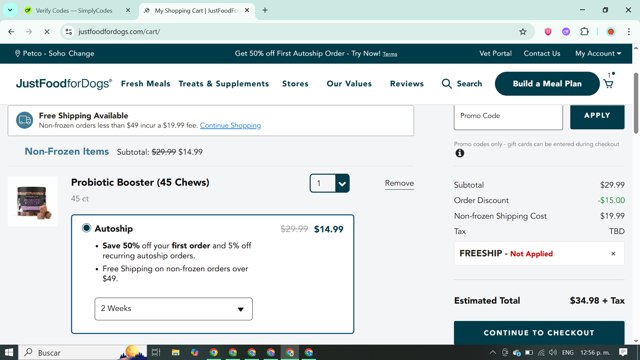Open Treats & Supplements menu
640x360 pixels.
tap(224, 84)
